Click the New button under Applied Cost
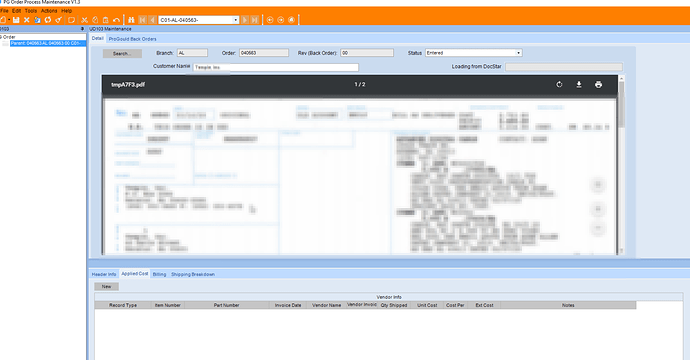Viewport: 690px width, 360px height. [106, 287]
